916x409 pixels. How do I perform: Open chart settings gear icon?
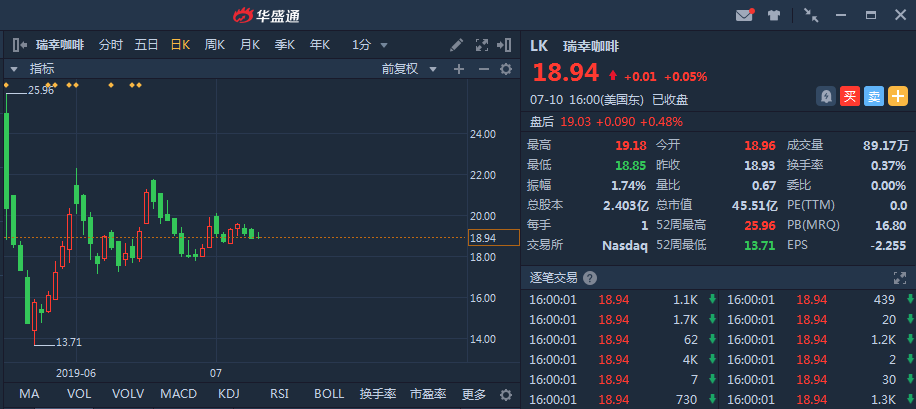506,70
